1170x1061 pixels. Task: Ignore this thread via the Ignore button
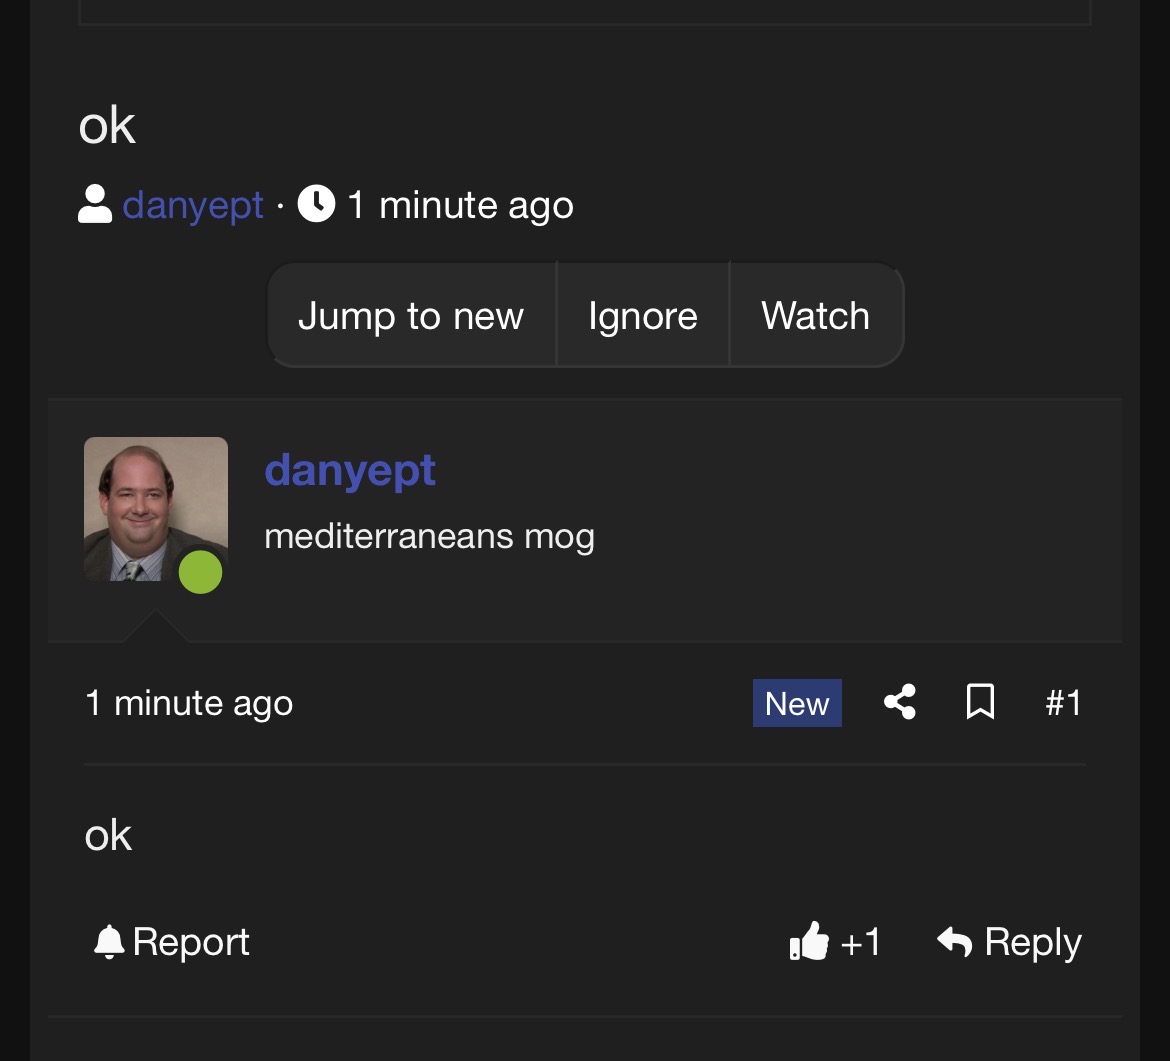[x=642, y=316]
